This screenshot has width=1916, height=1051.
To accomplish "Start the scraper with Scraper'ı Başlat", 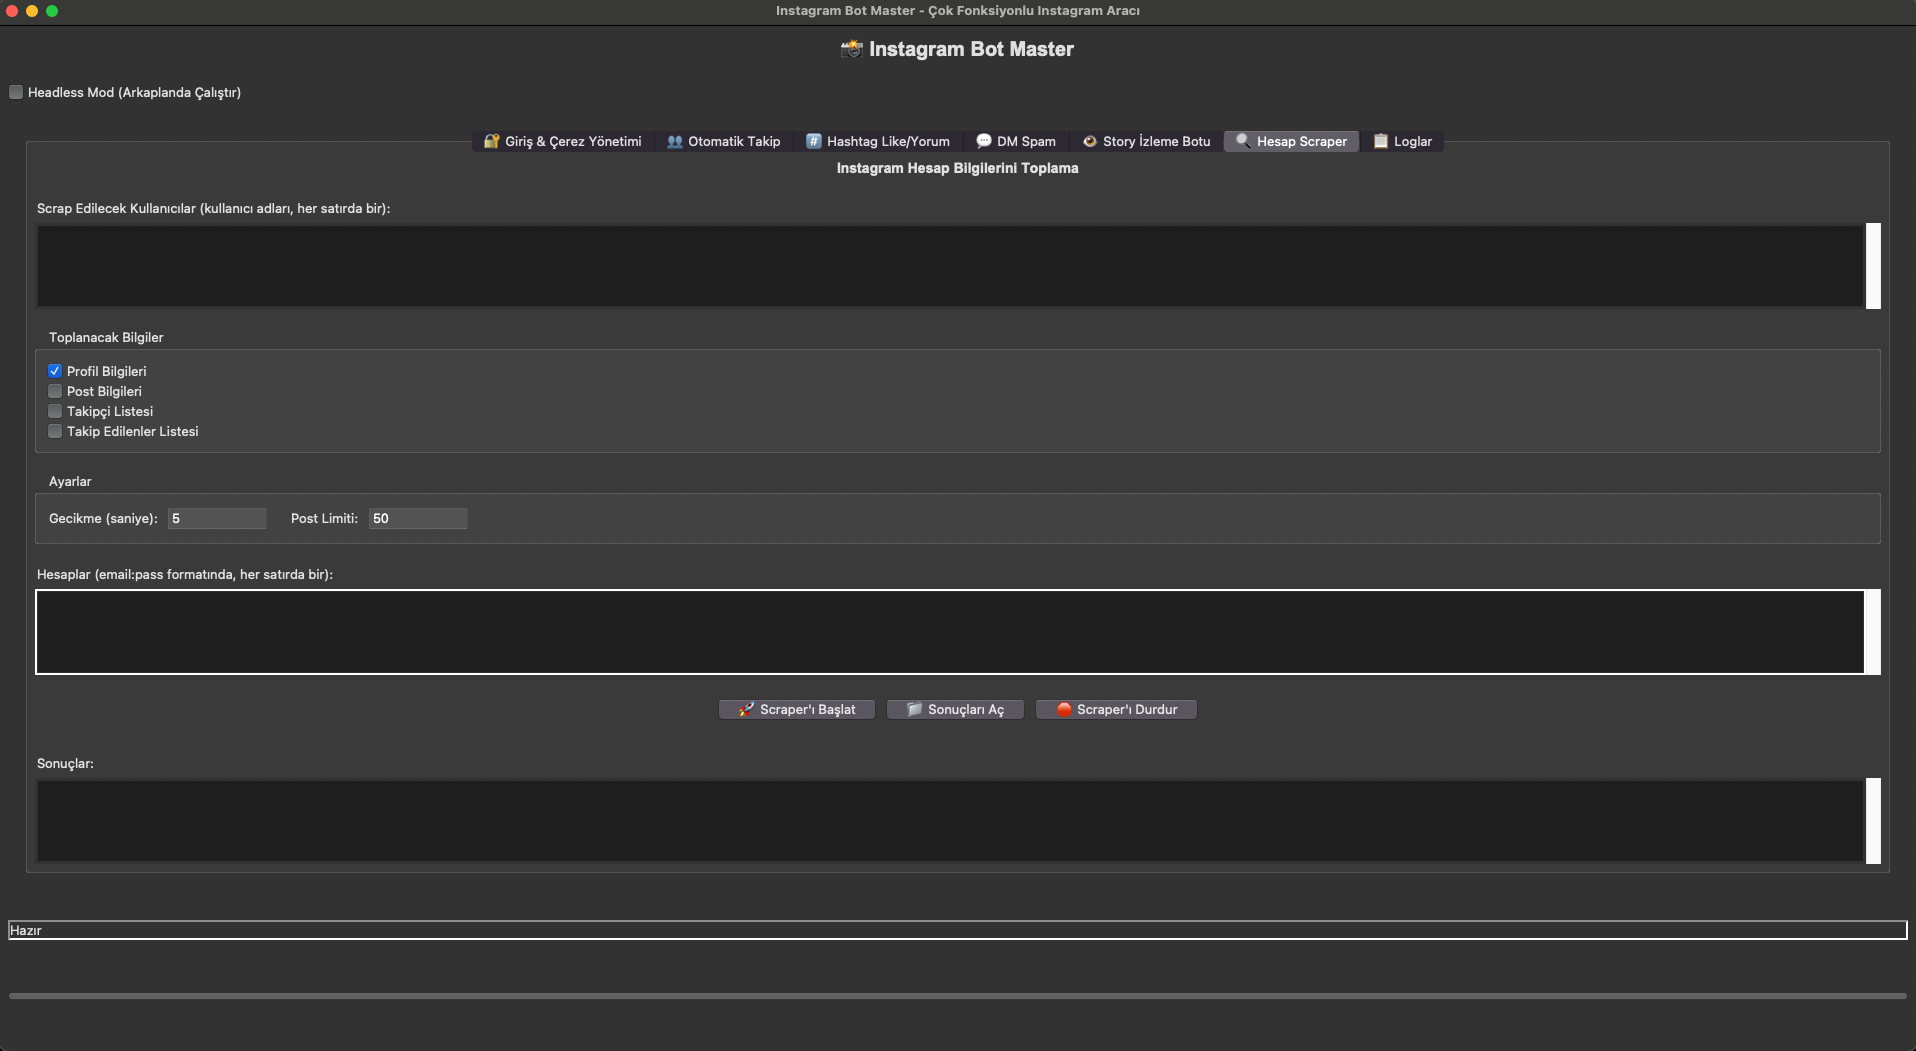I will click(x=797, y=709).
